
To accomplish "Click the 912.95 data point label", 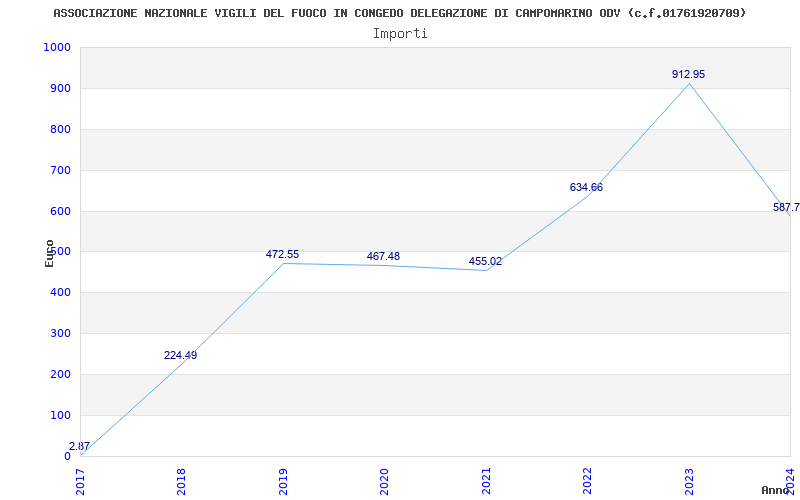I will tap(688, 74).
